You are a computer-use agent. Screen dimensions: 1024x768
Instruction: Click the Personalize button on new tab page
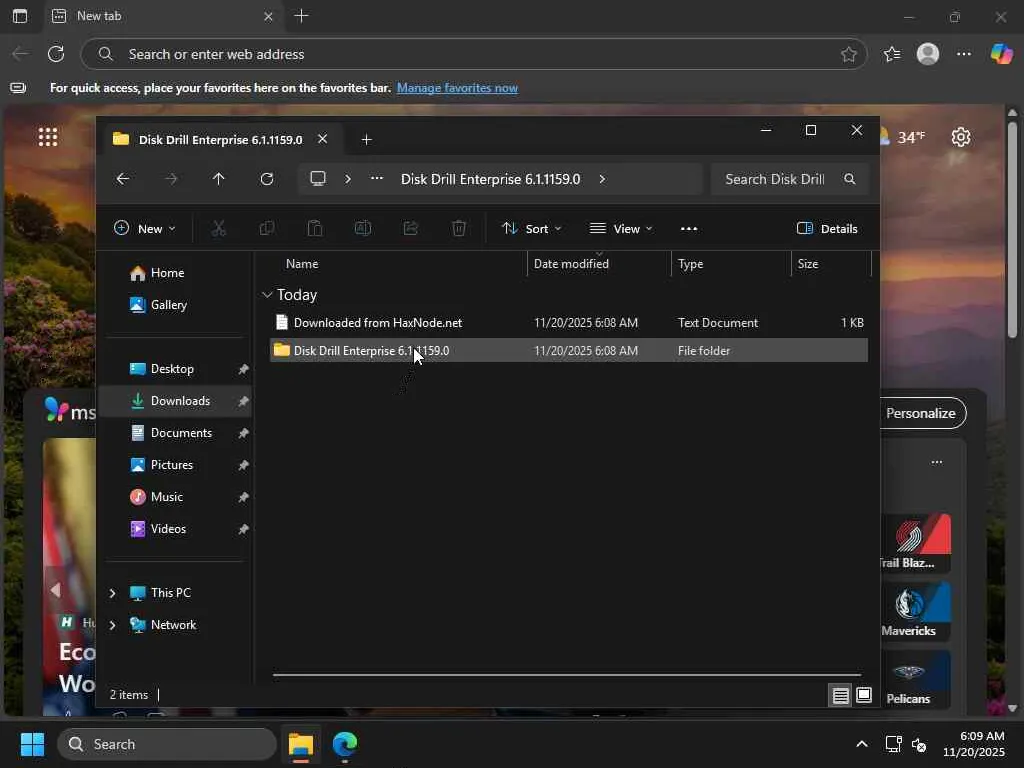coord(920,413)
